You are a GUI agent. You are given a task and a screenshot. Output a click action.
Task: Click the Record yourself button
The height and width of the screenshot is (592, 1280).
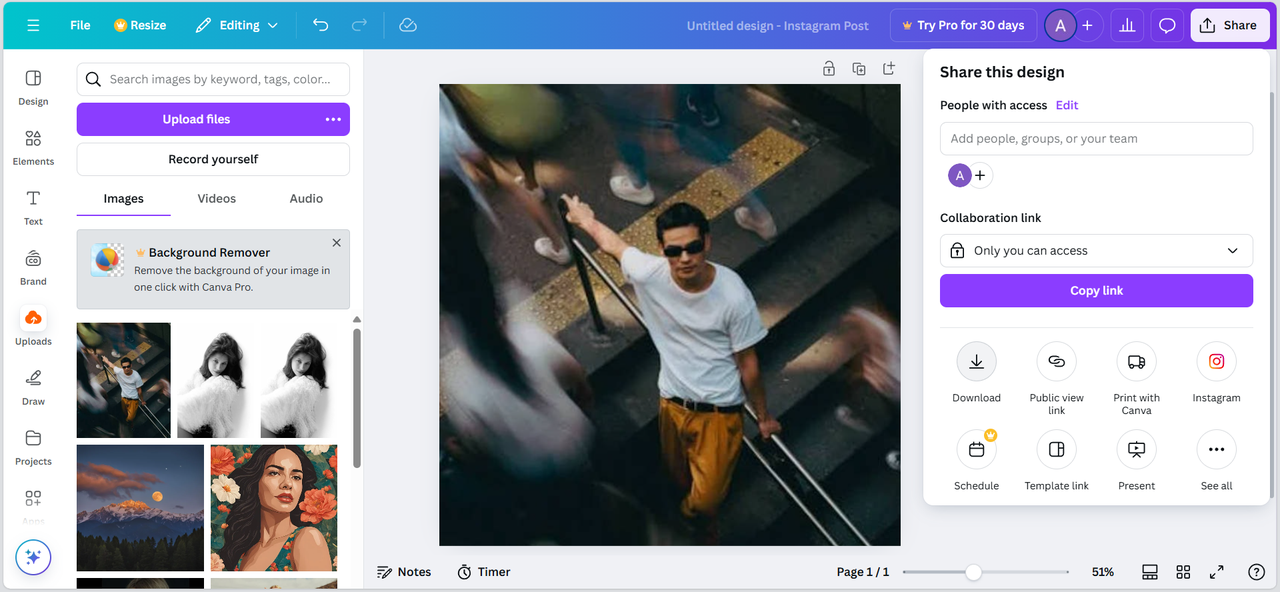pyautogui.click(x=213, y=159)
